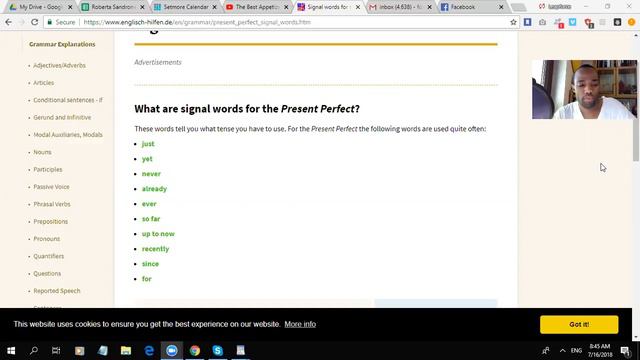Switch to the Gmail Inbox tab
The width and height of the screenshot is (640, 360).
[x=400, y=7]
